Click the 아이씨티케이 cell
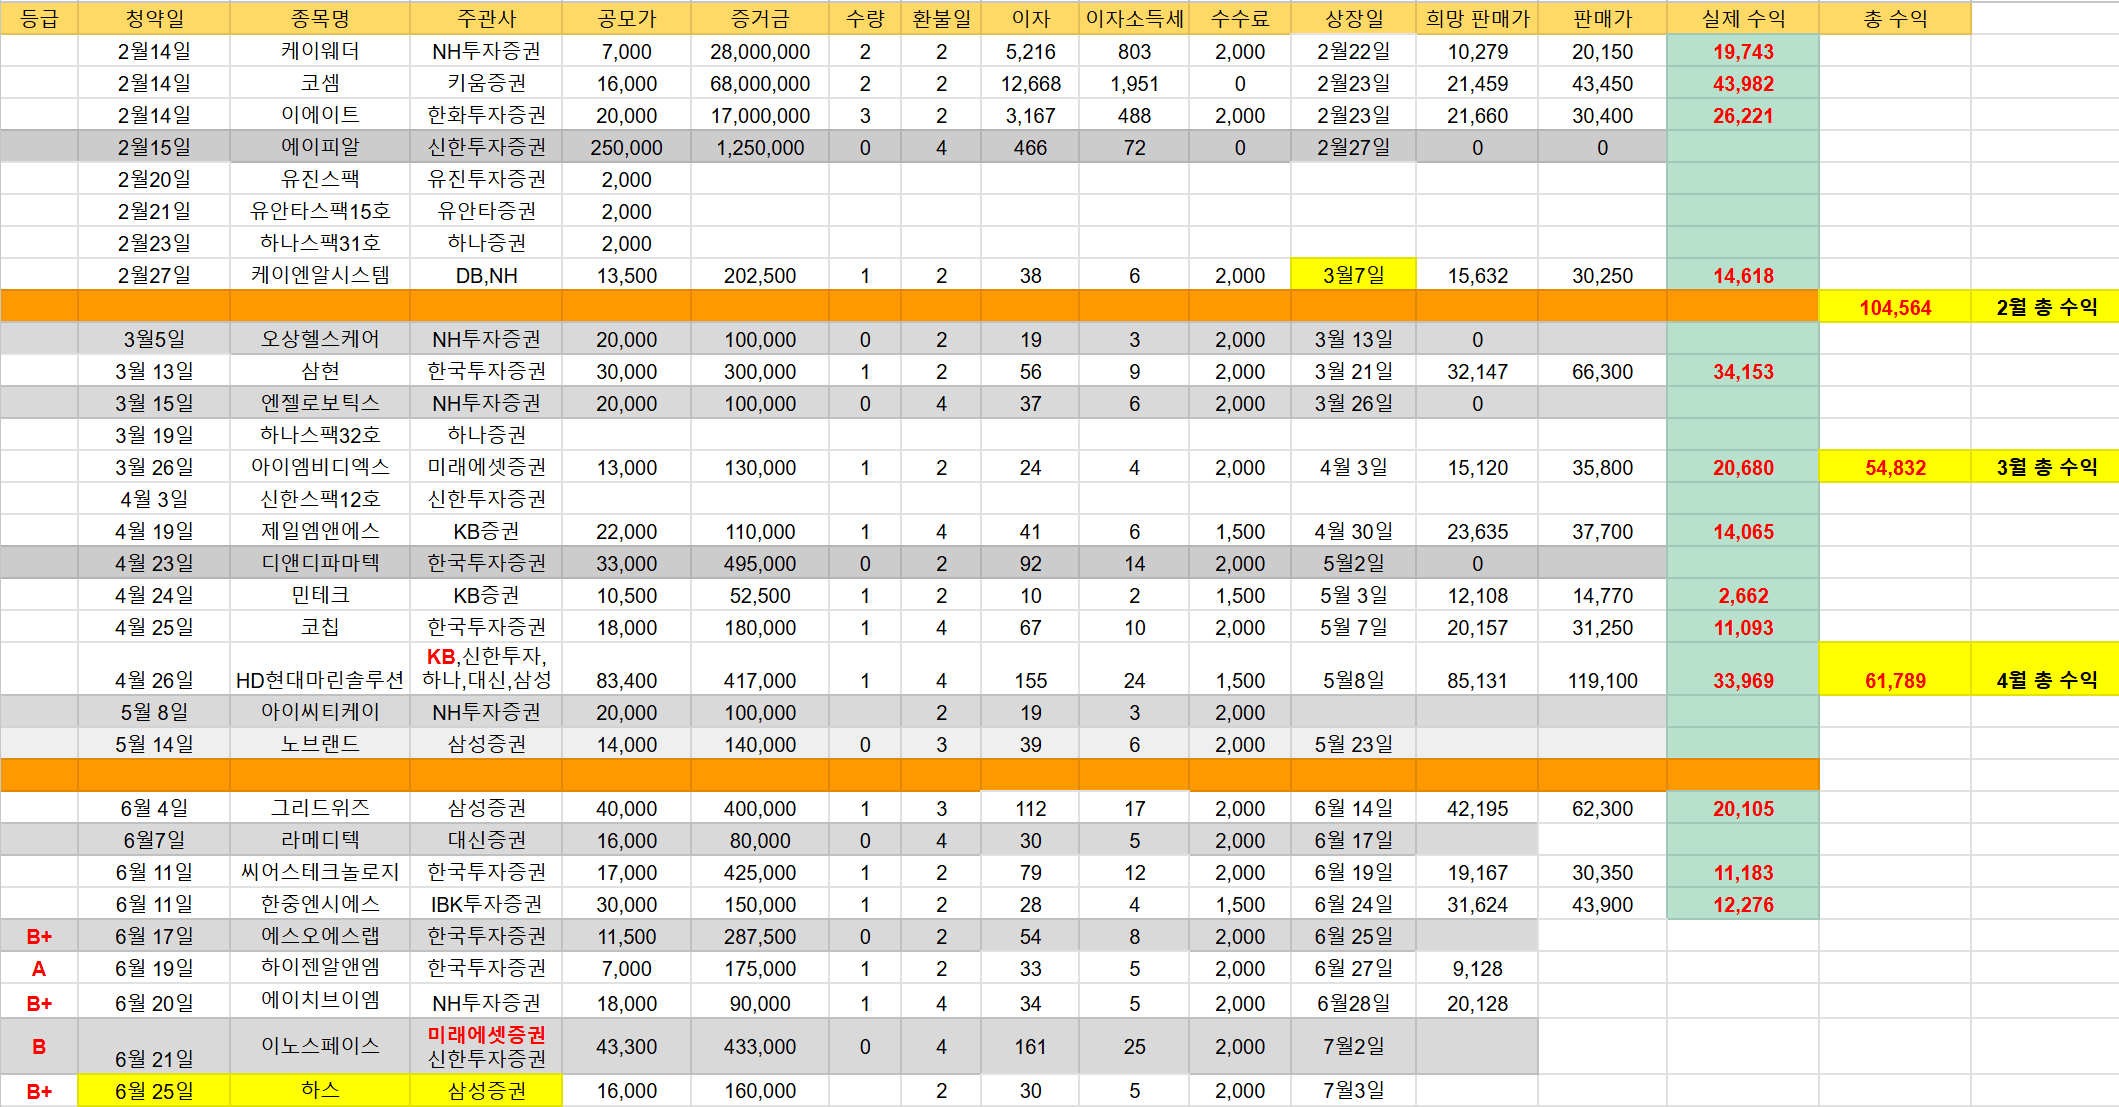Viewport: 2119px width, 1107px height. [320, 712]
